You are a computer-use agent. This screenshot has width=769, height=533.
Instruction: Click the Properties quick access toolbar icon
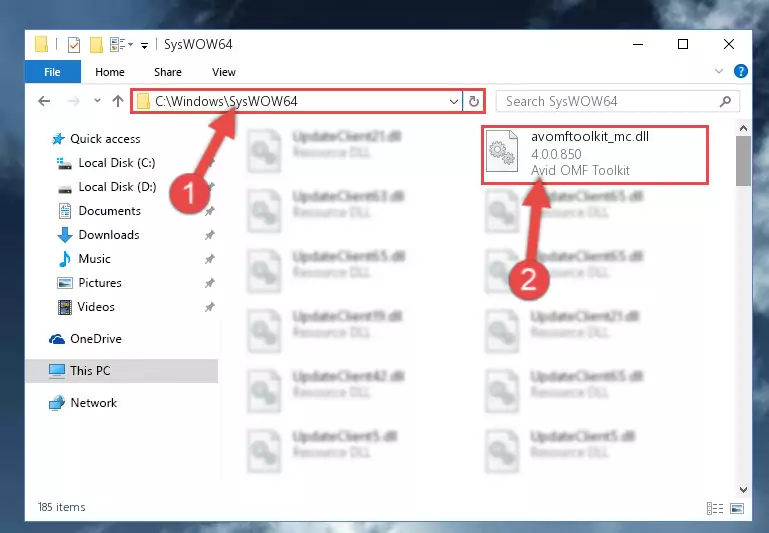pyautogui.click(x=74, y=45)
